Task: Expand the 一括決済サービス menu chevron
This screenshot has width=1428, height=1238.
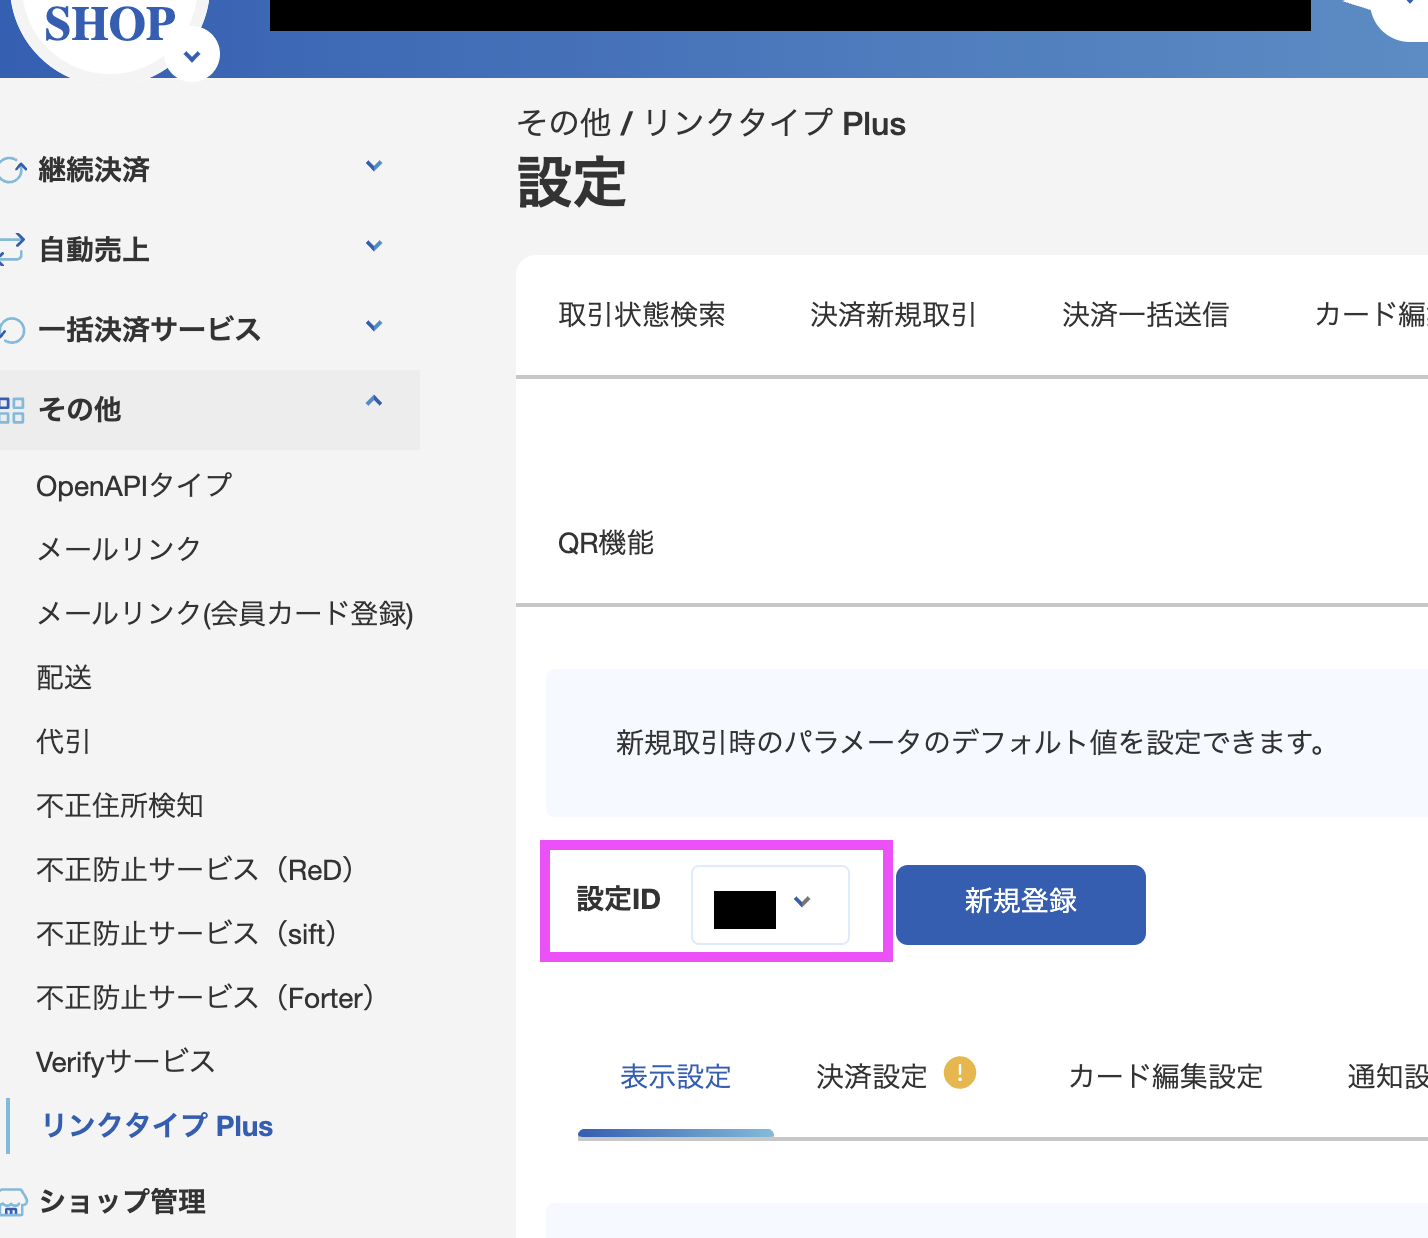Action: pos(374,326)
